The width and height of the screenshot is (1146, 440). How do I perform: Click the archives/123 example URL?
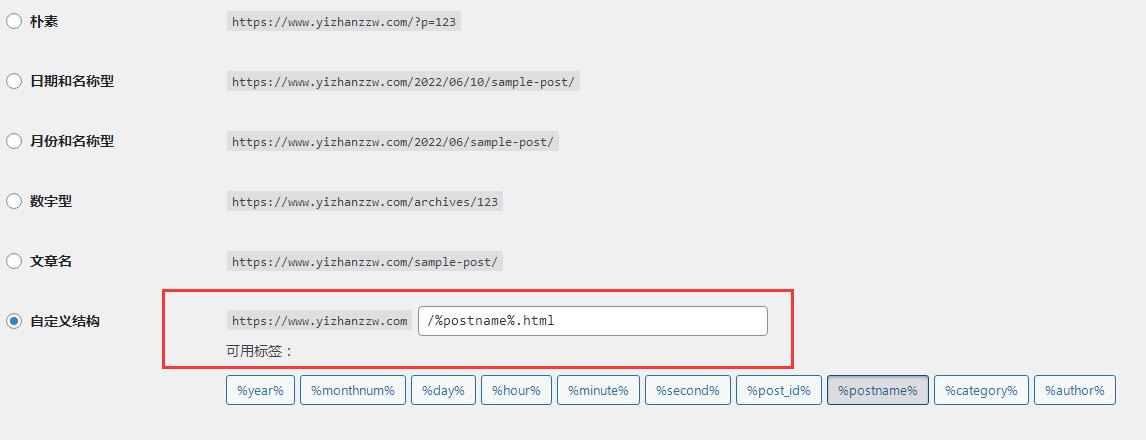(364, 201)
